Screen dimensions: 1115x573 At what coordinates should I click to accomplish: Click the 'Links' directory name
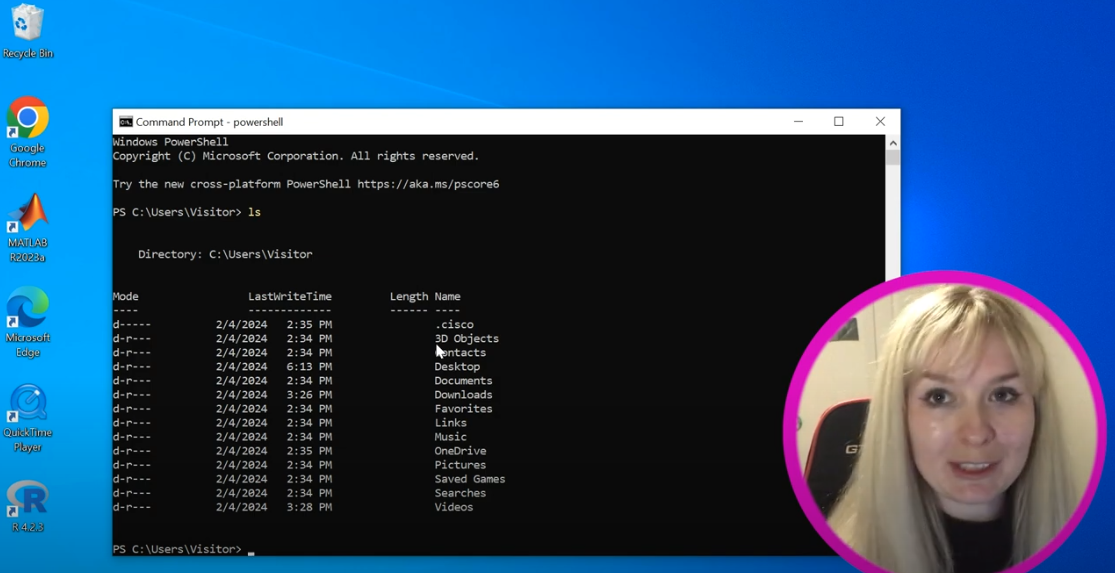click(x=451, y=423)
